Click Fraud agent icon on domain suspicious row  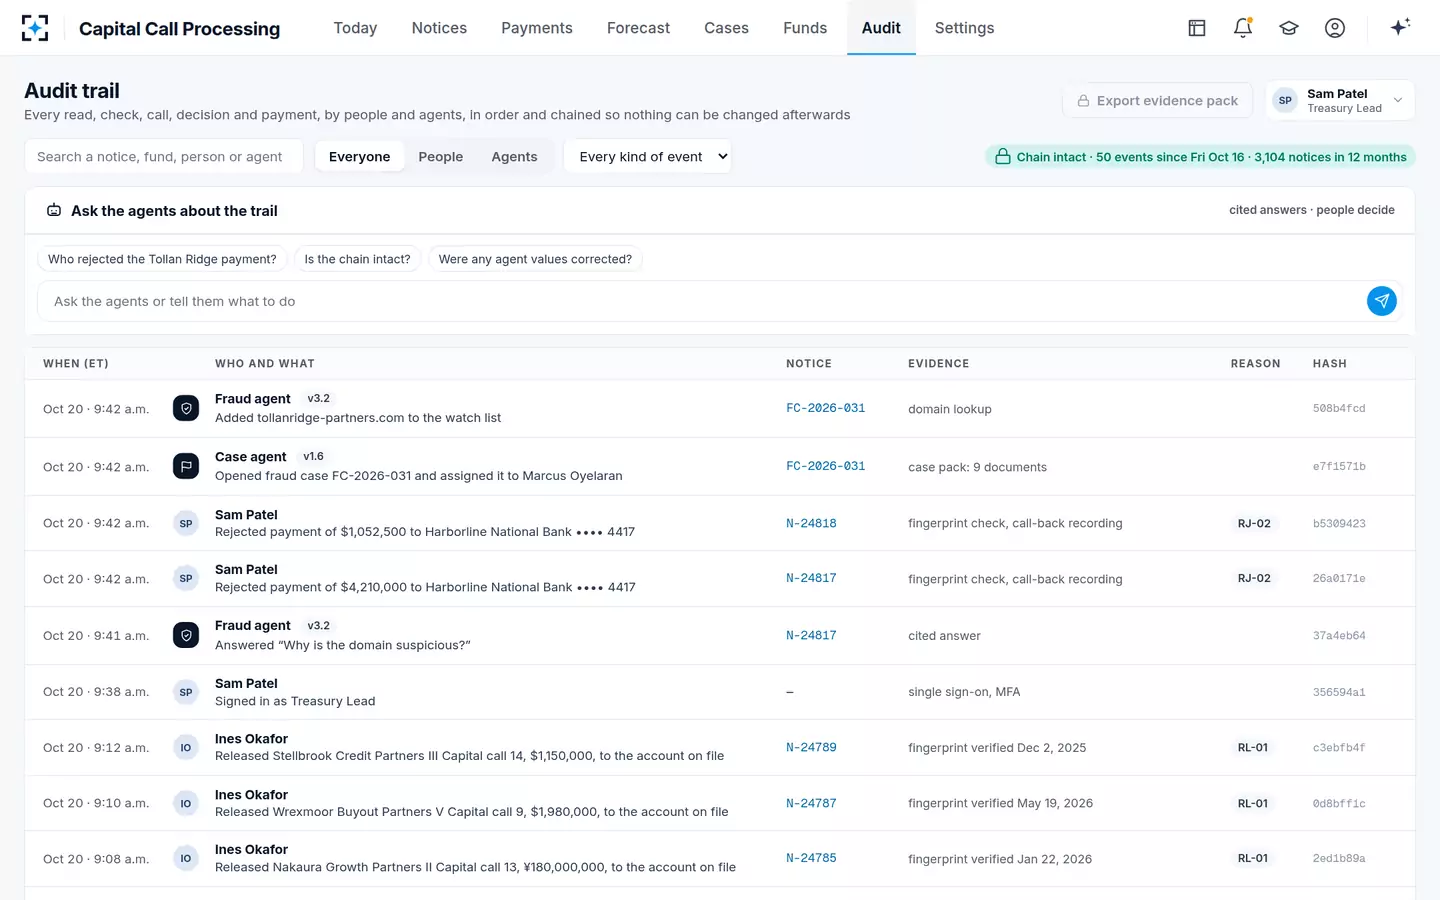(186, 635)
